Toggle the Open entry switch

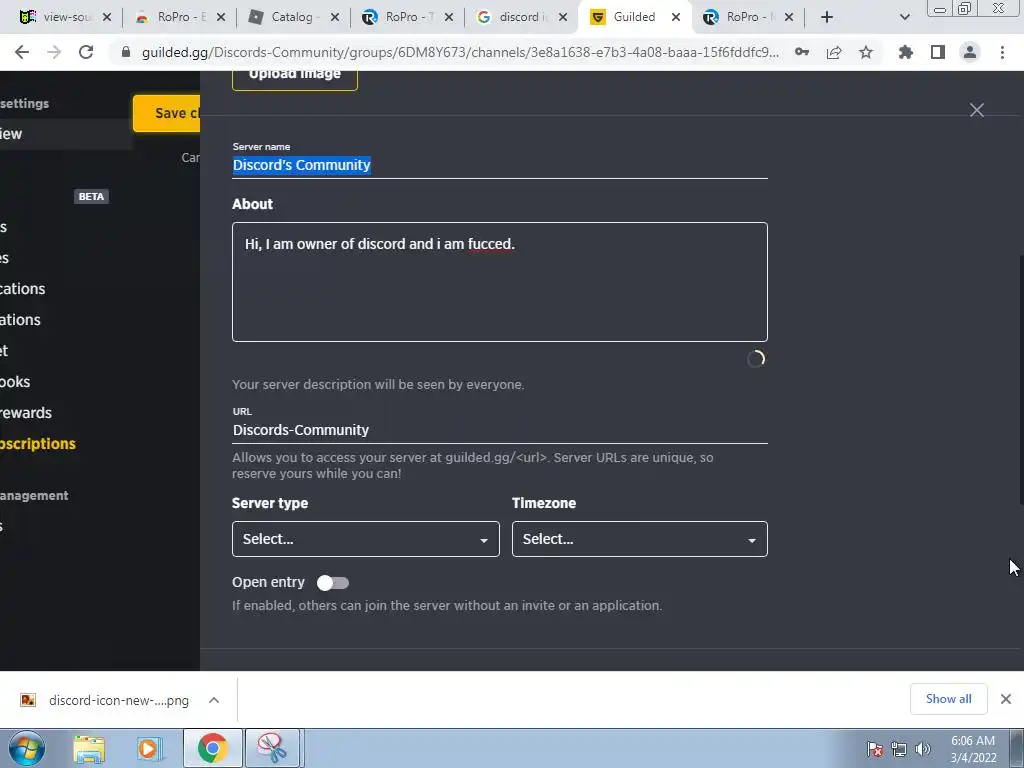(x=333, y=583)
